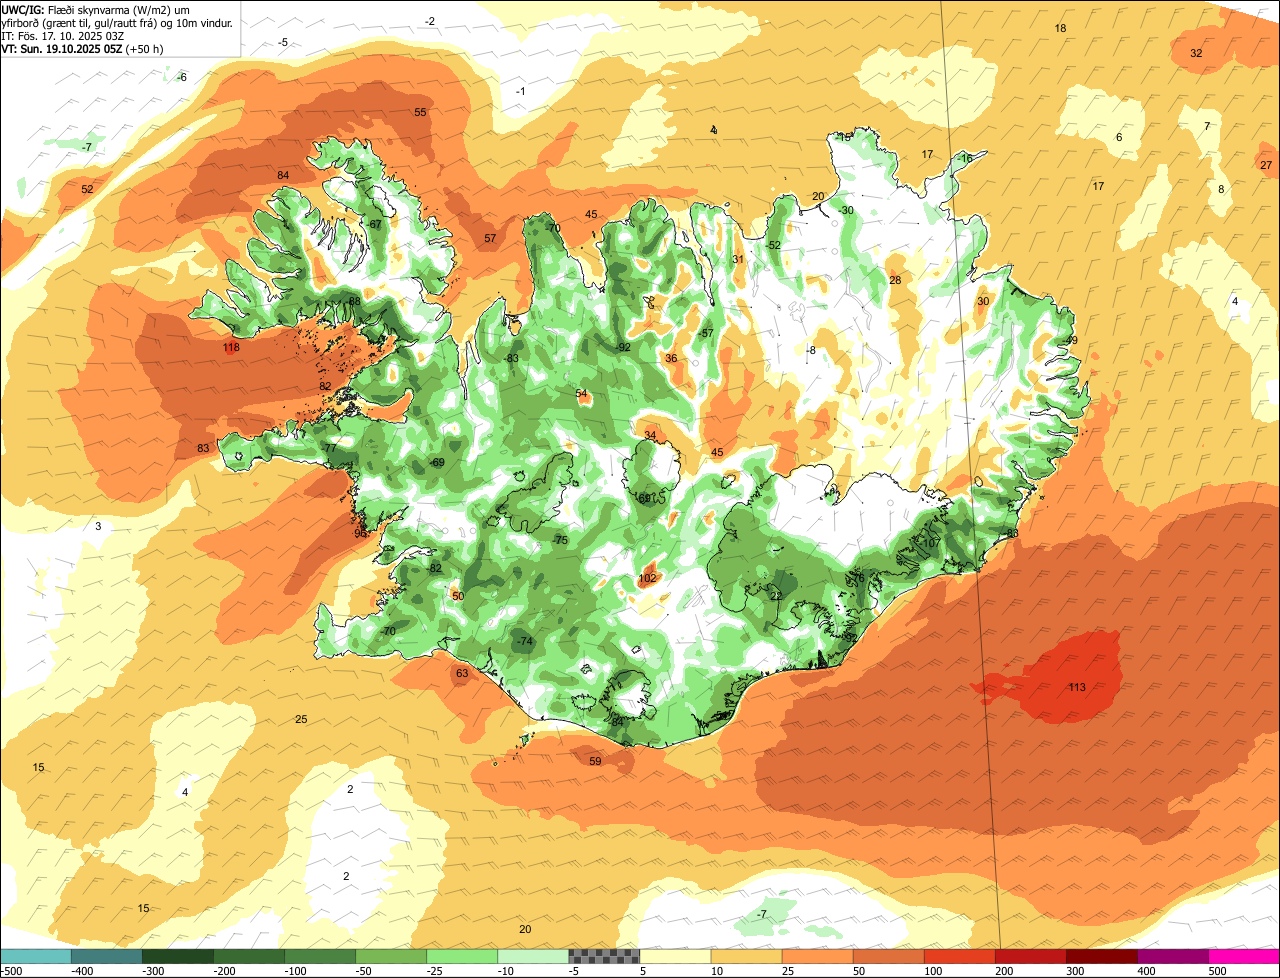This screenshot has width=1280, height=978.
Task: Pick the red 200 to 300 swatch
Action: [1030, 956]
